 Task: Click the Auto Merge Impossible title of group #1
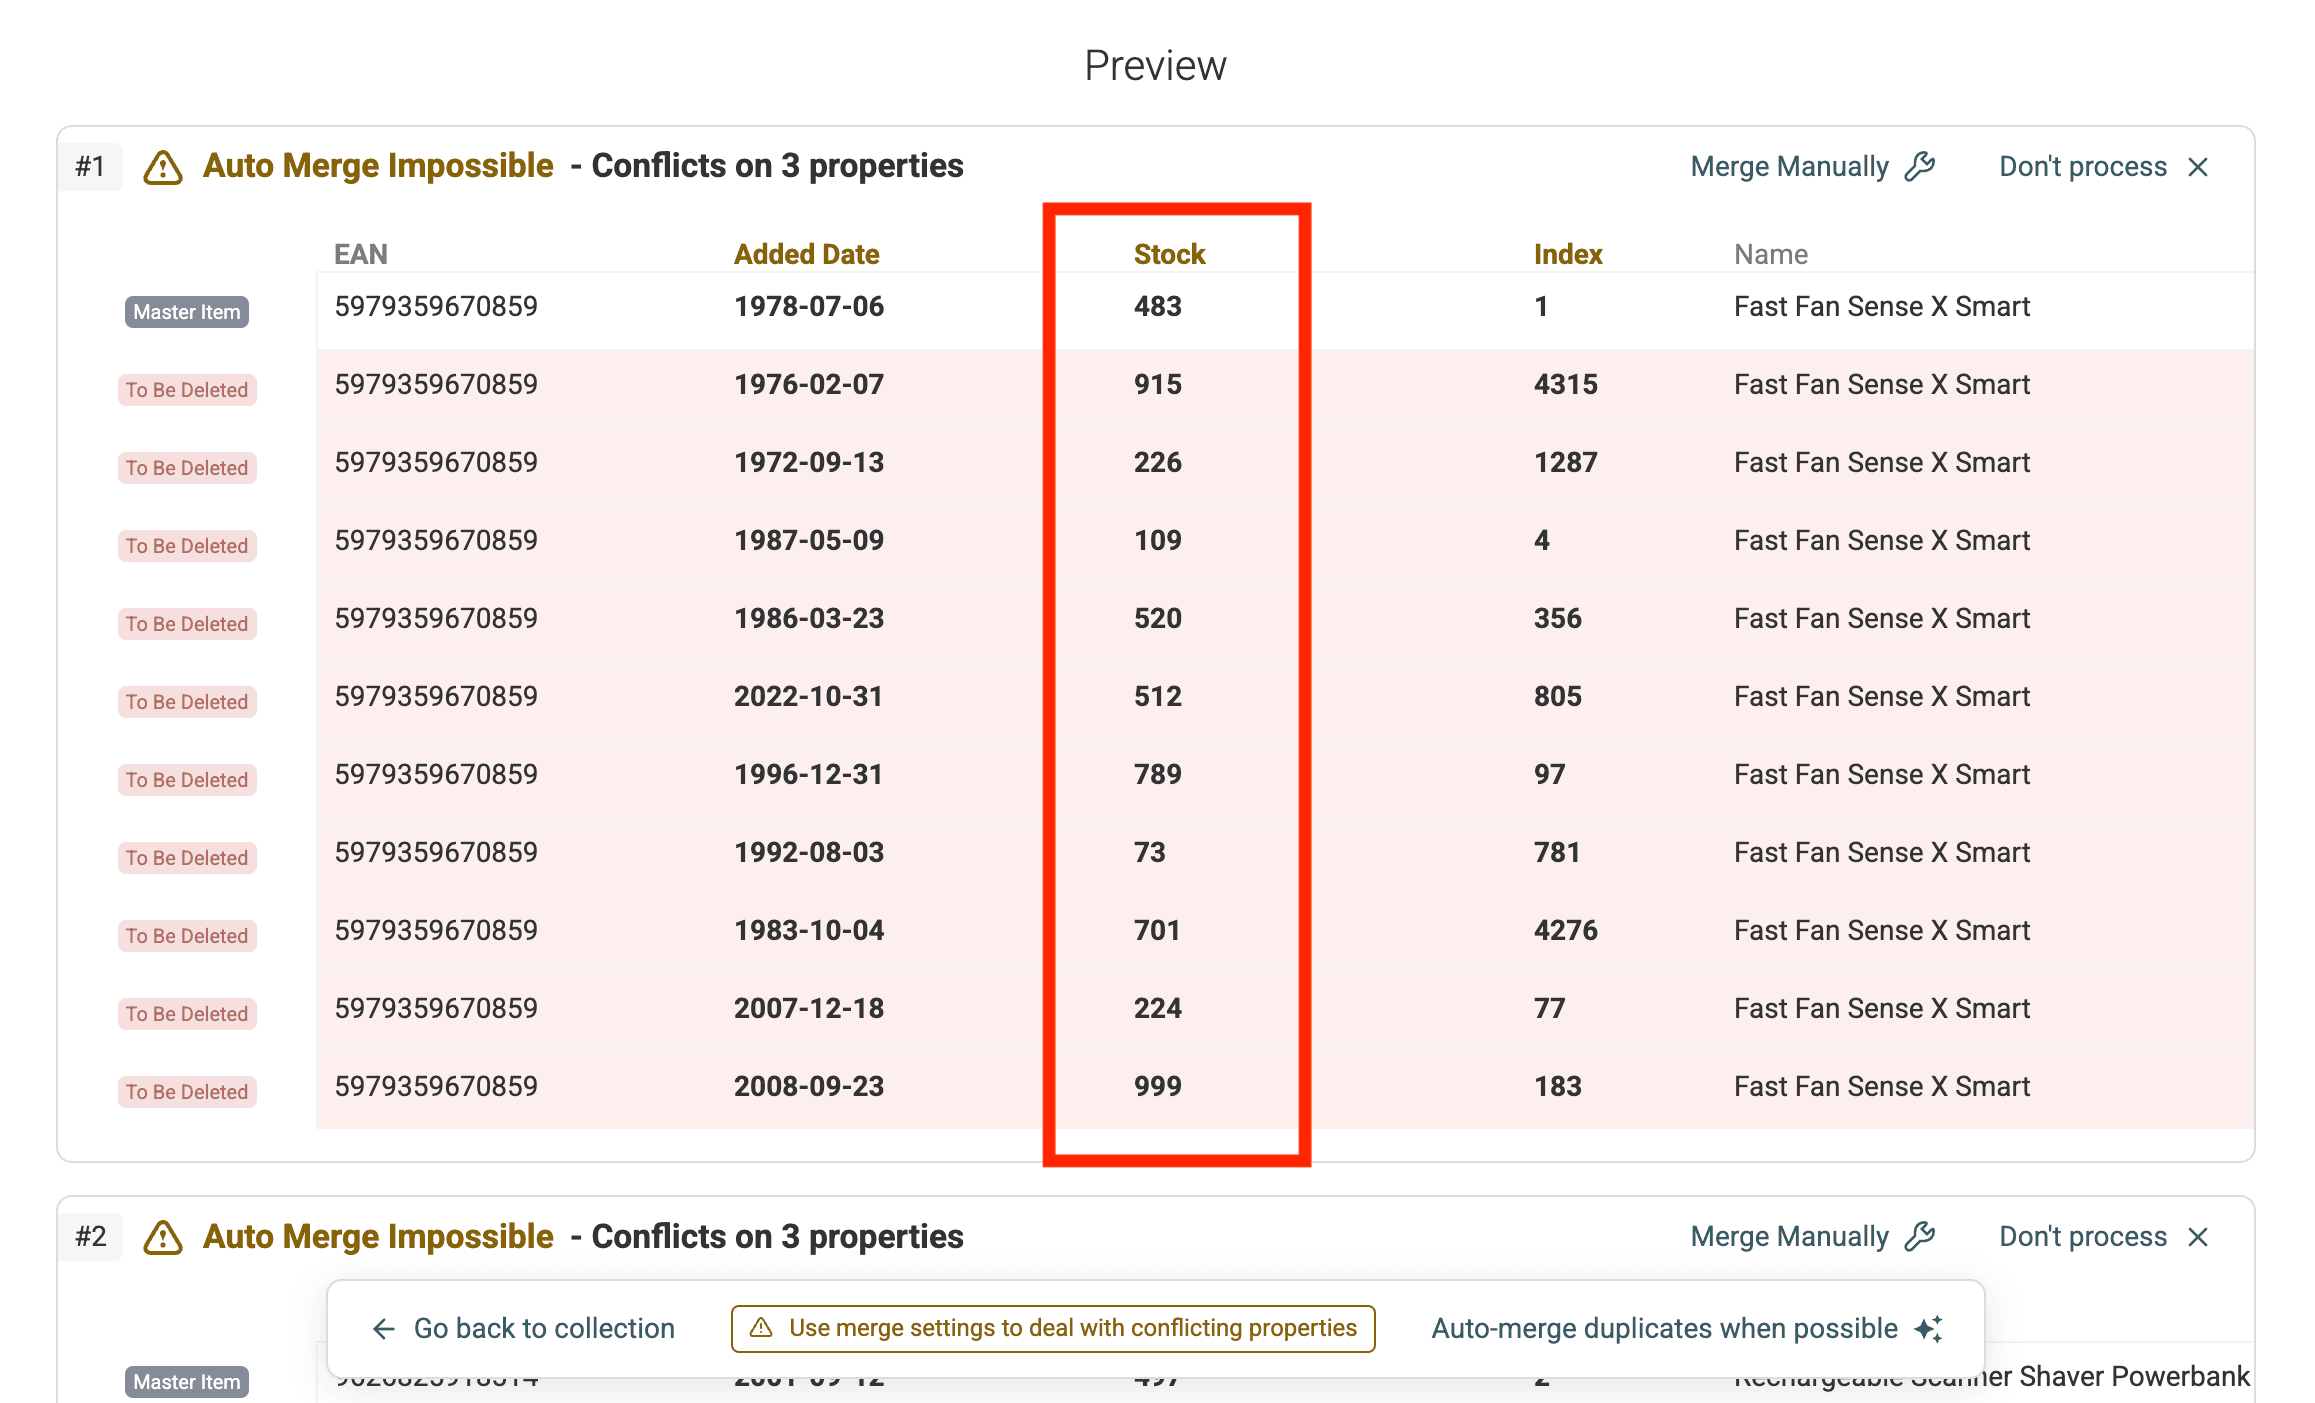pyautogui.click(x=377, y=166)
